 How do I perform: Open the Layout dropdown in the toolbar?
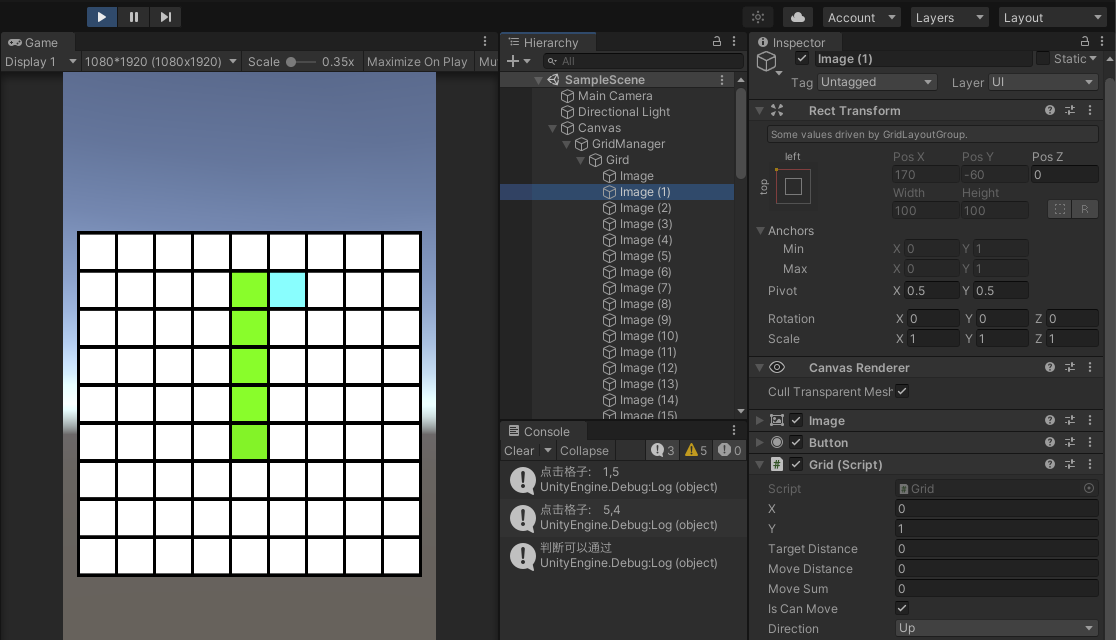[x=1051, y=17]
